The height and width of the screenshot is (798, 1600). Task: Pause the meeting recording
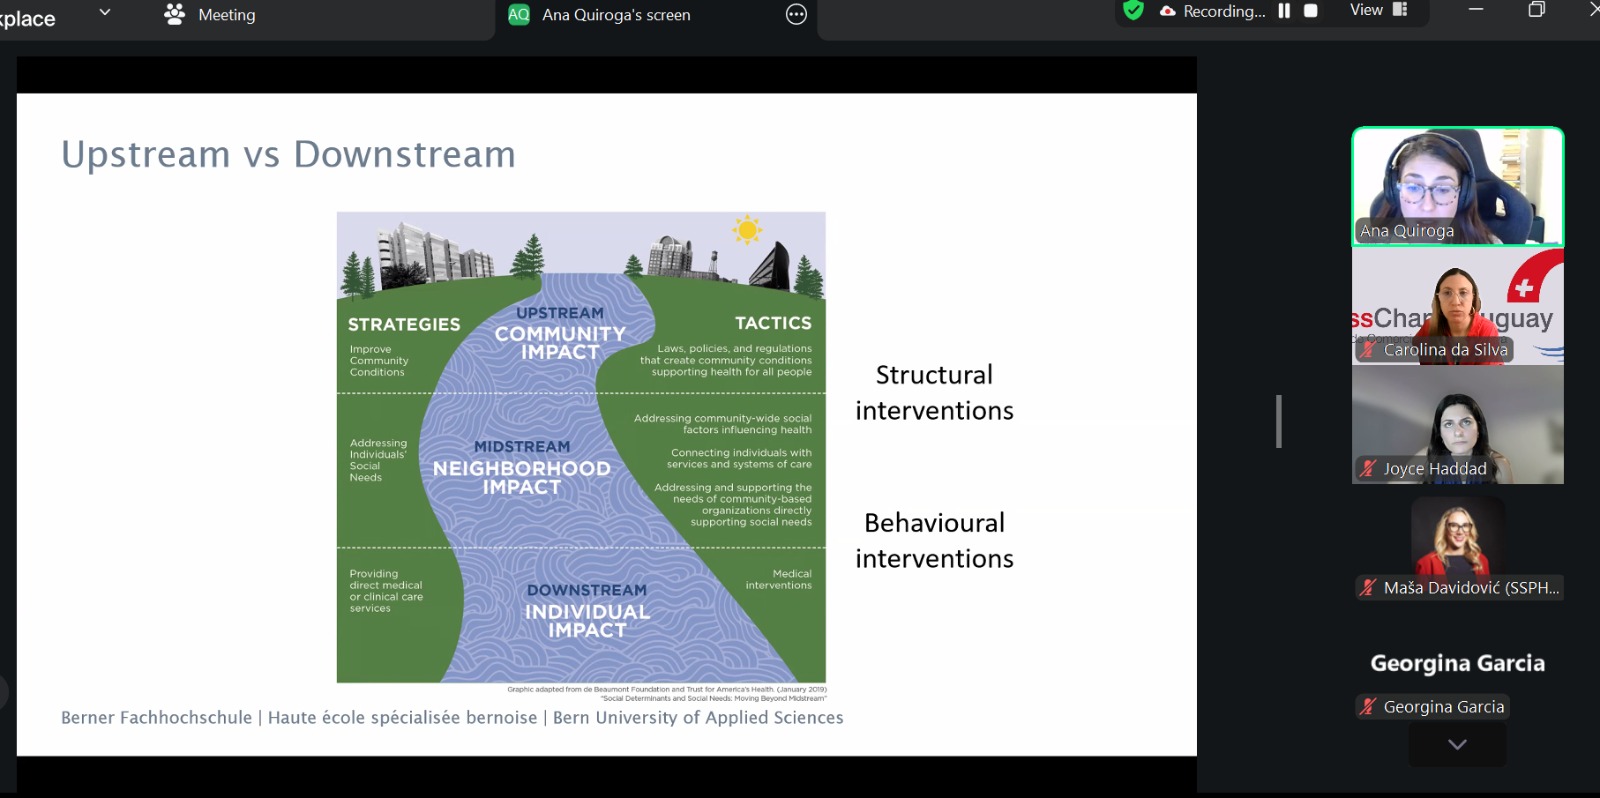(x=1284, y=11)
